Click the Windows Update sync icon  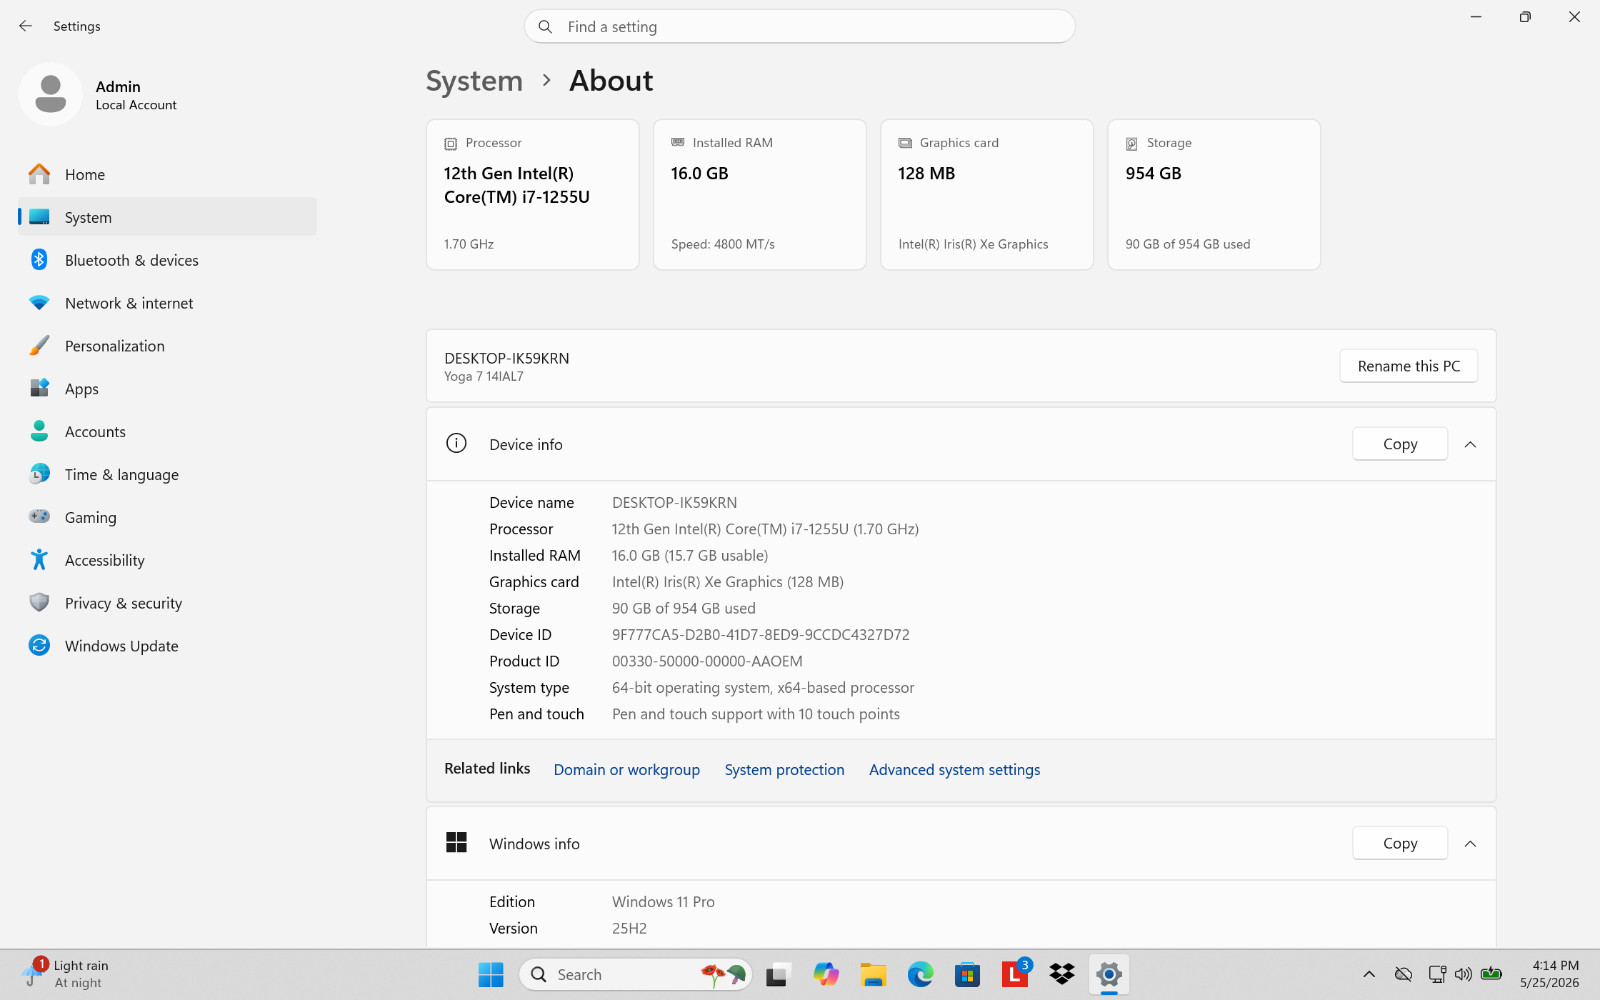39,646
